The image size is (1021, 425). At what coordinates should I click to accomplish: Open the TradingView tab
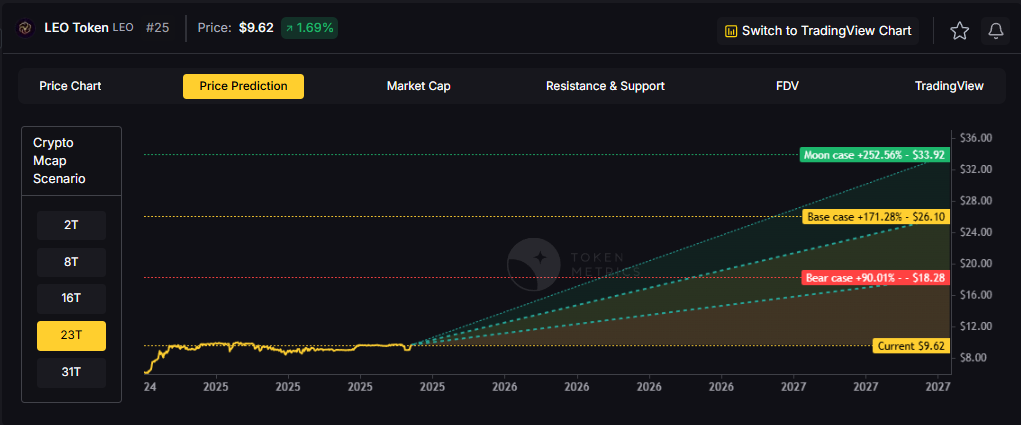(949, 86)
